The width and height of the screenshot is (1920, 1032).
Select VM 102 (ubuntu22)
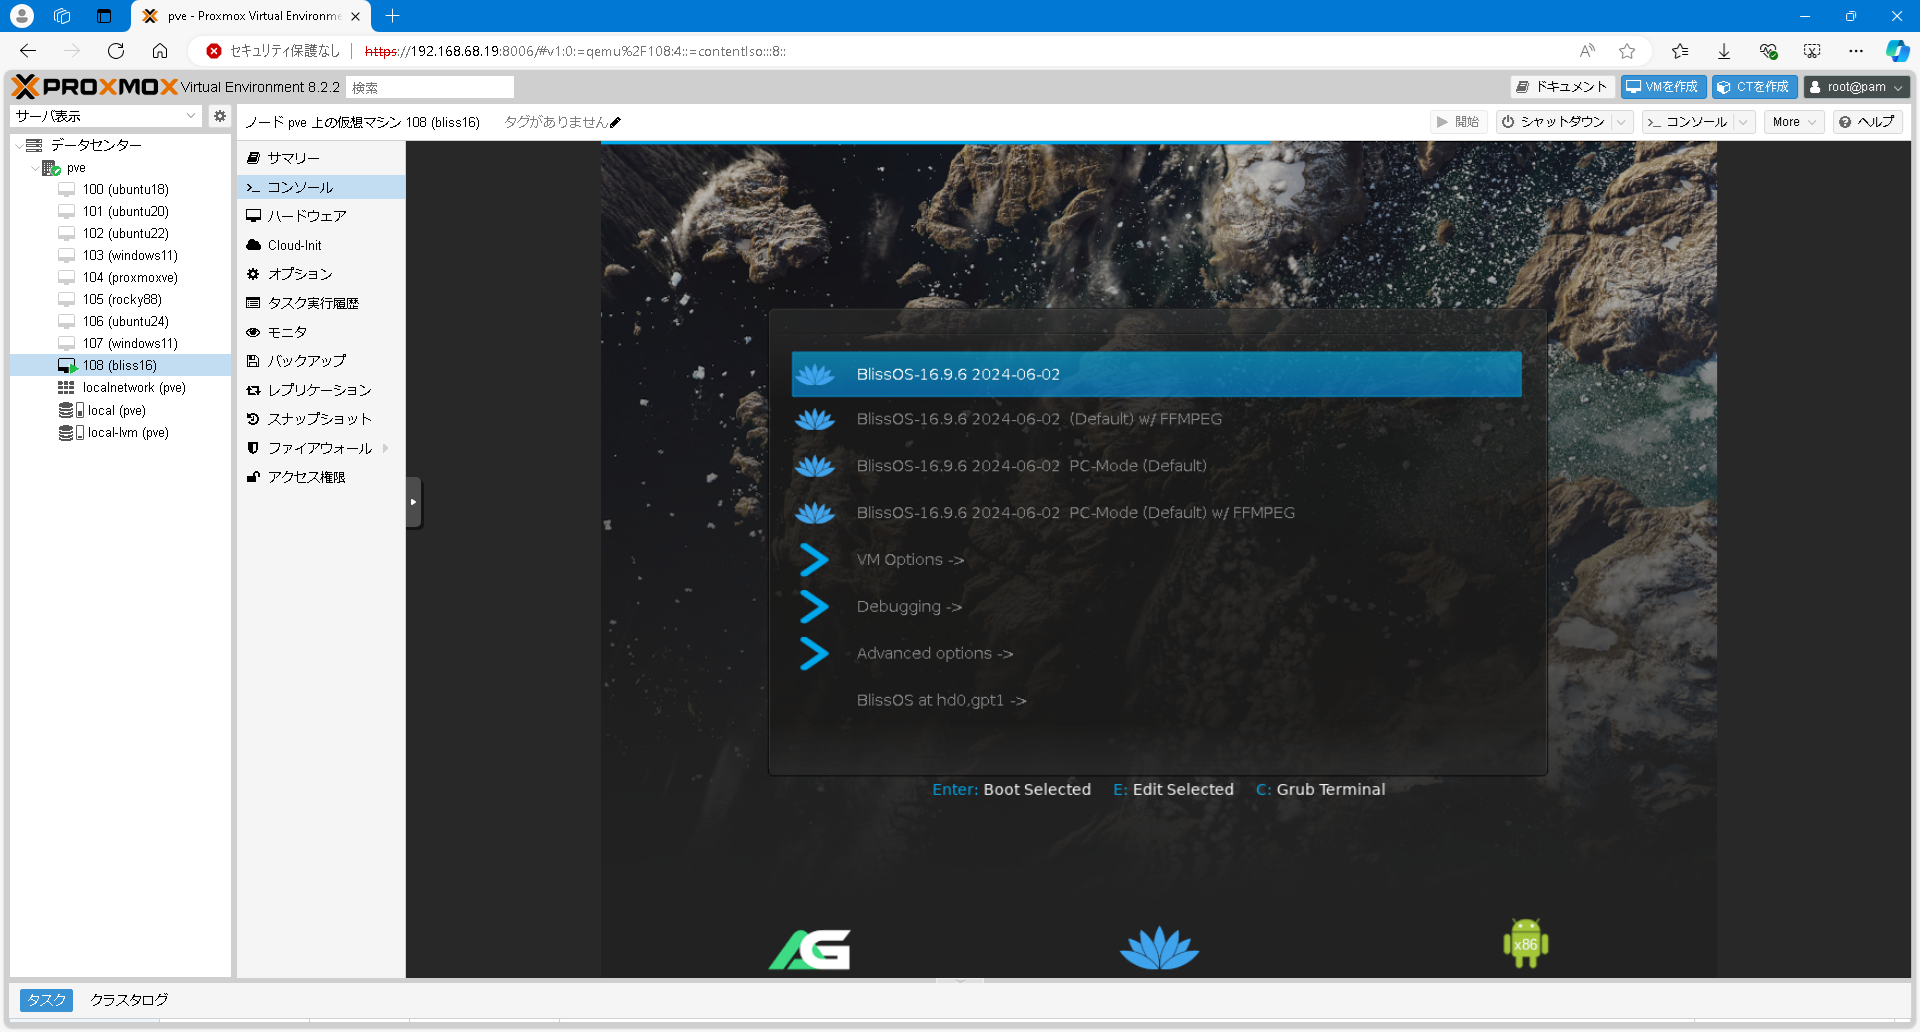(125, 233)
